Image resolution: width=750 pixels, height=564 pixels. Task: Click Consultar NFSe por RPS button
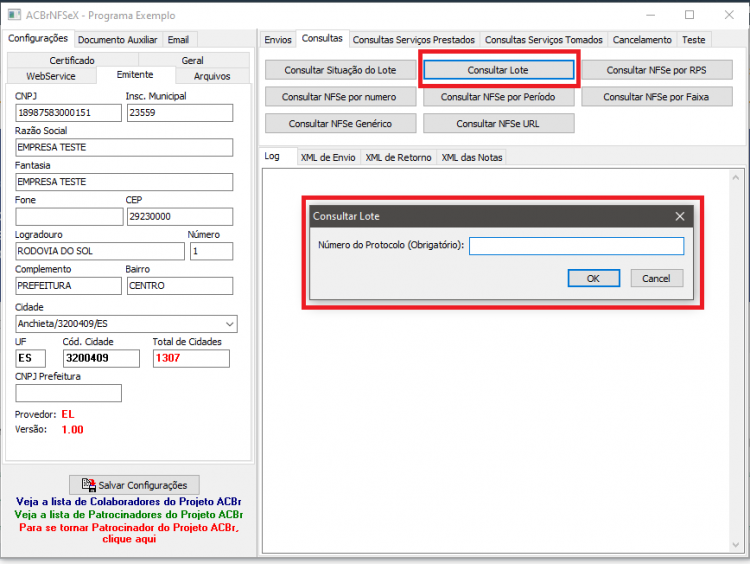click(656, 70)
